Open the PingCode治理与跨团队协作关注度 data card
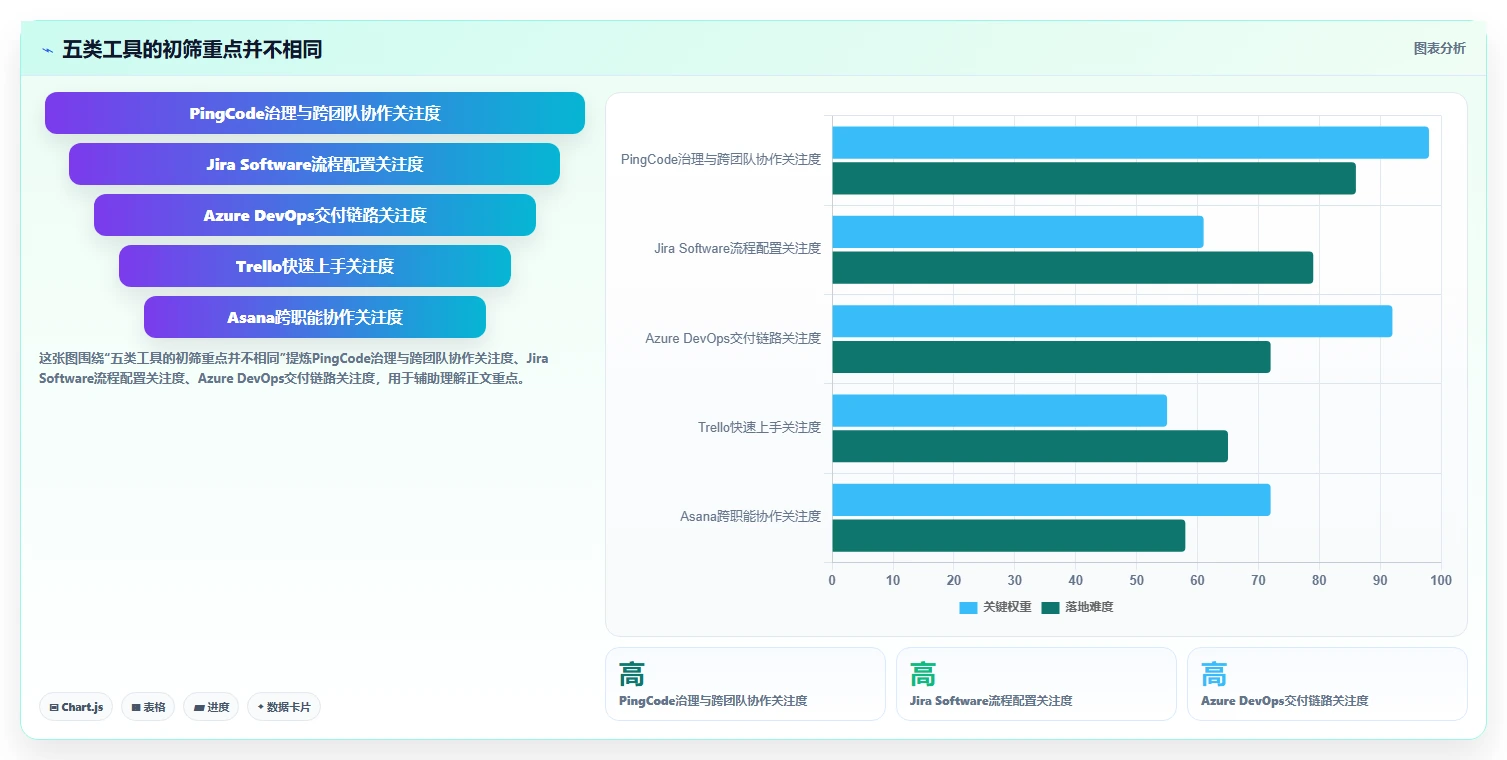The height and width of the screenshot is (760, 1507). 745,684
